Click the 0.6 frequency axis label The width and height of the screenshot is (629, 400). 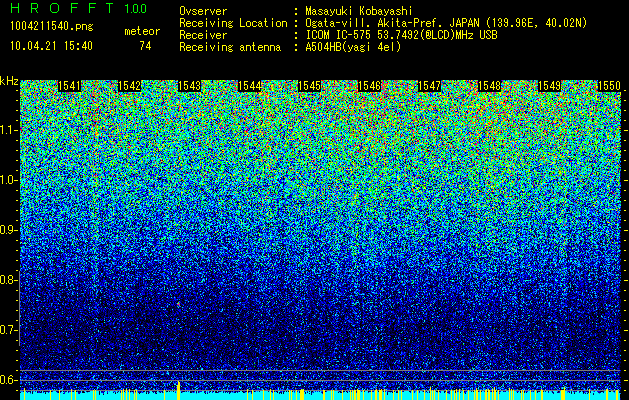tap(8, 380)
